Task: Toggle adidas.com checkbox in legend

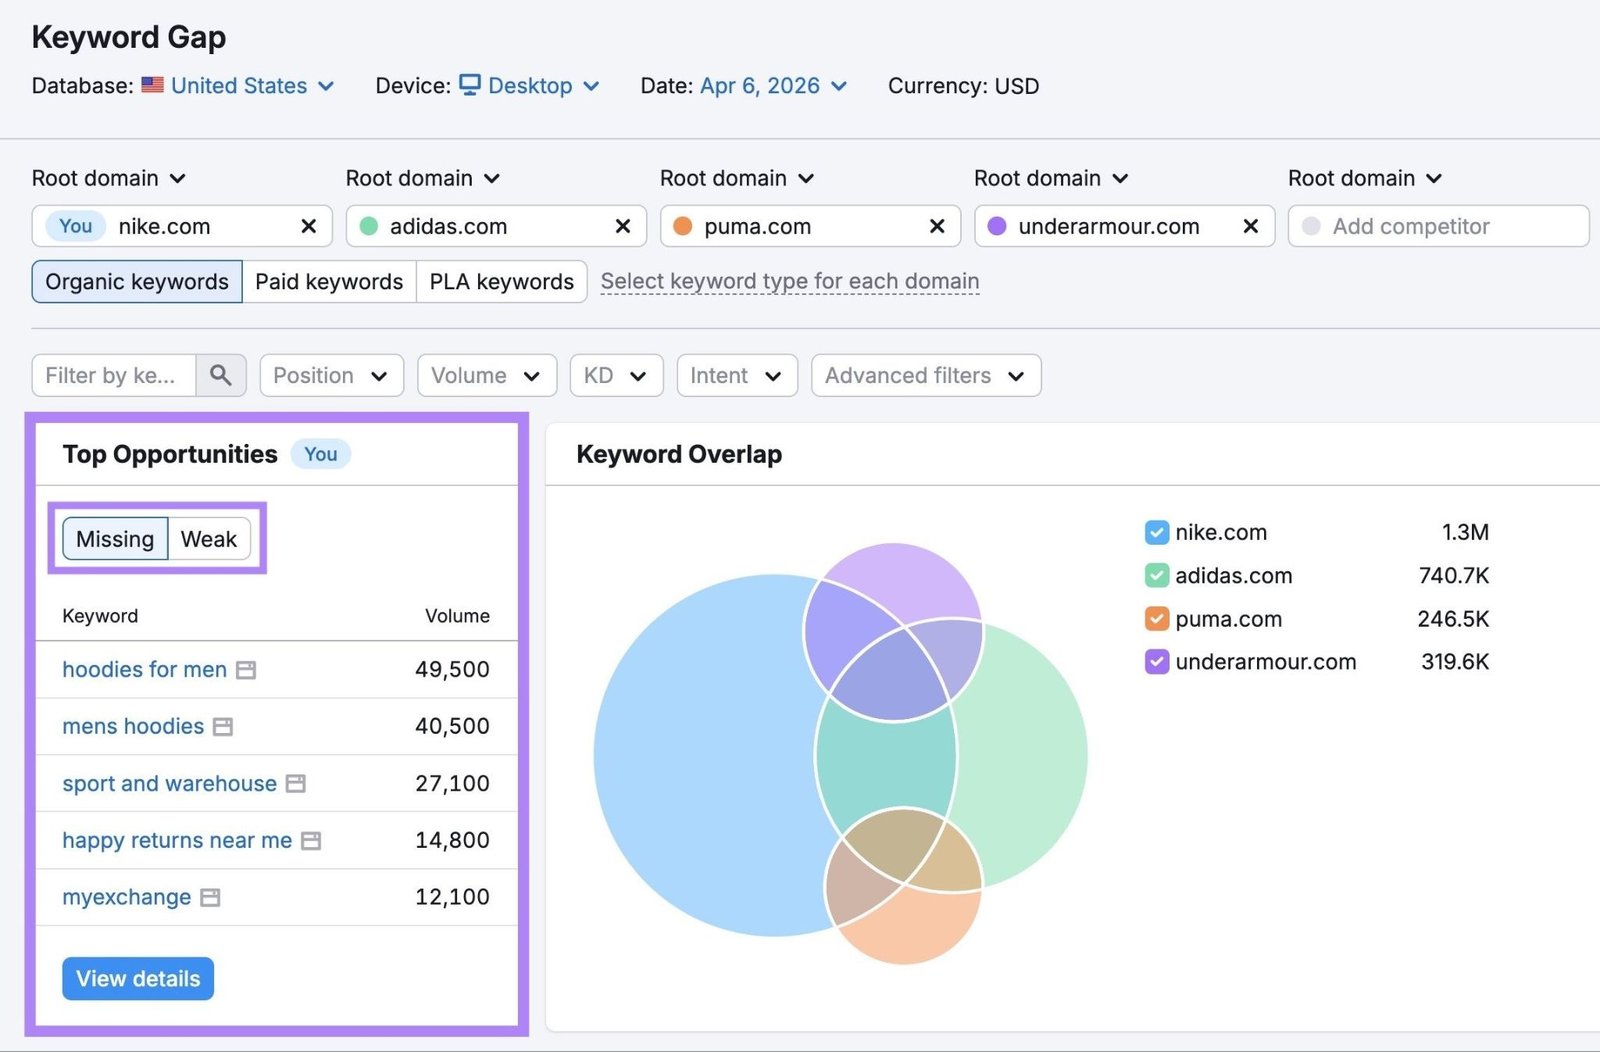Action: coord(1156,575)
